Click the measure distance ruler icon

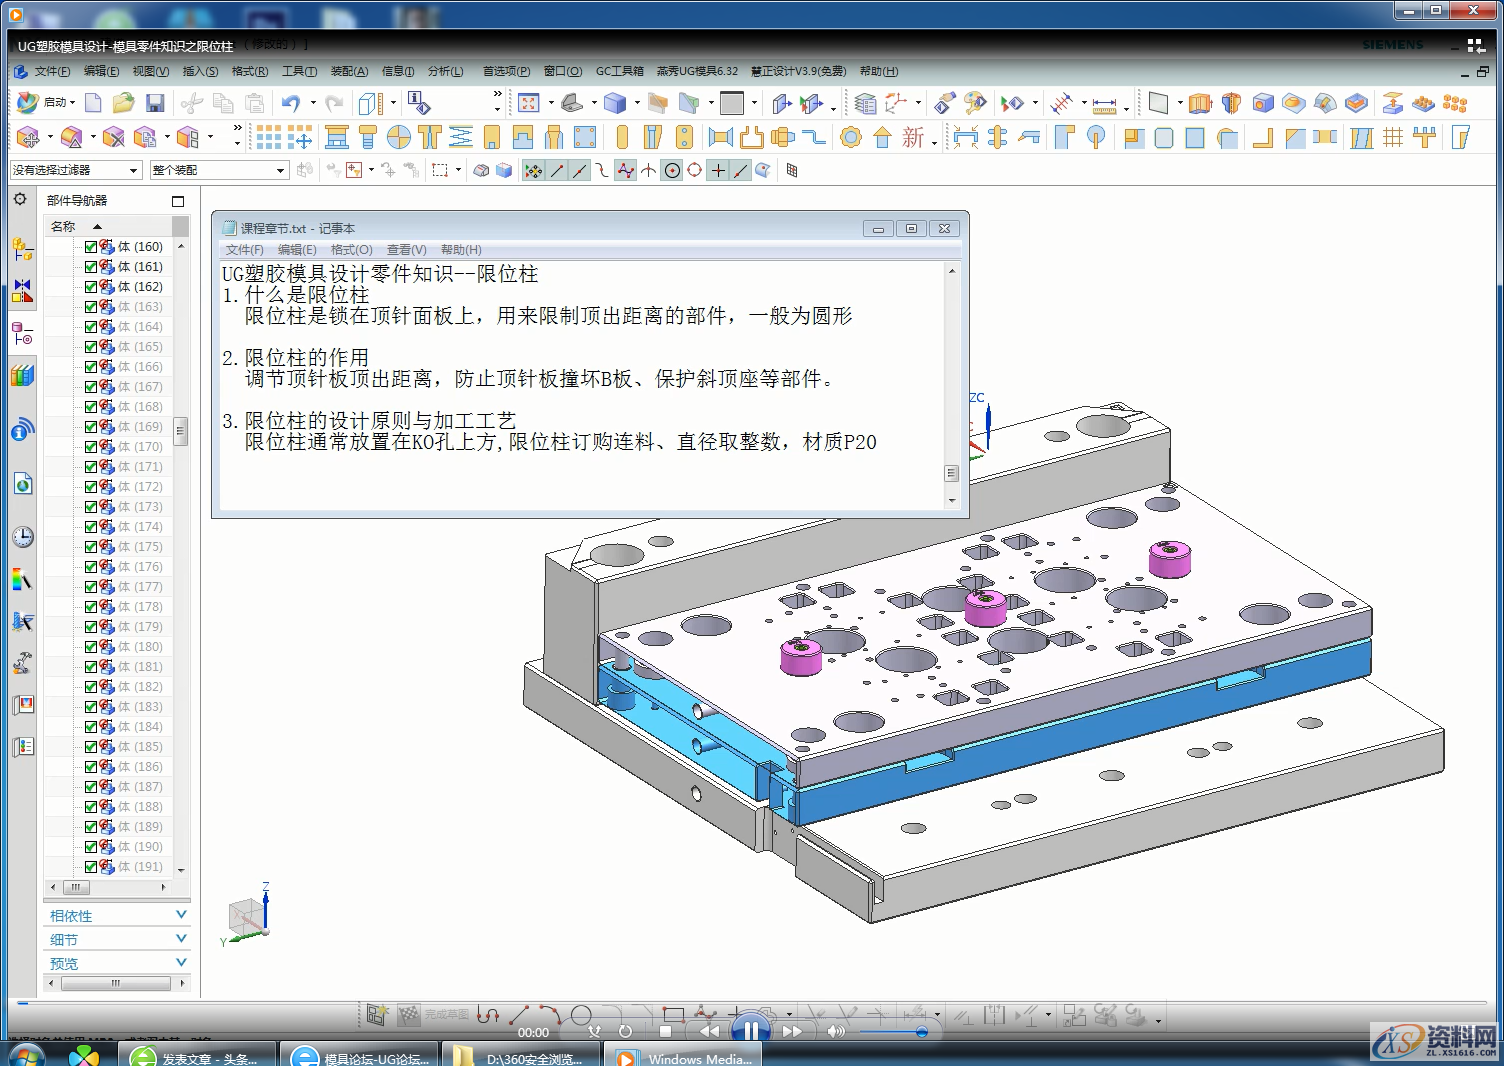(1104, 104)
